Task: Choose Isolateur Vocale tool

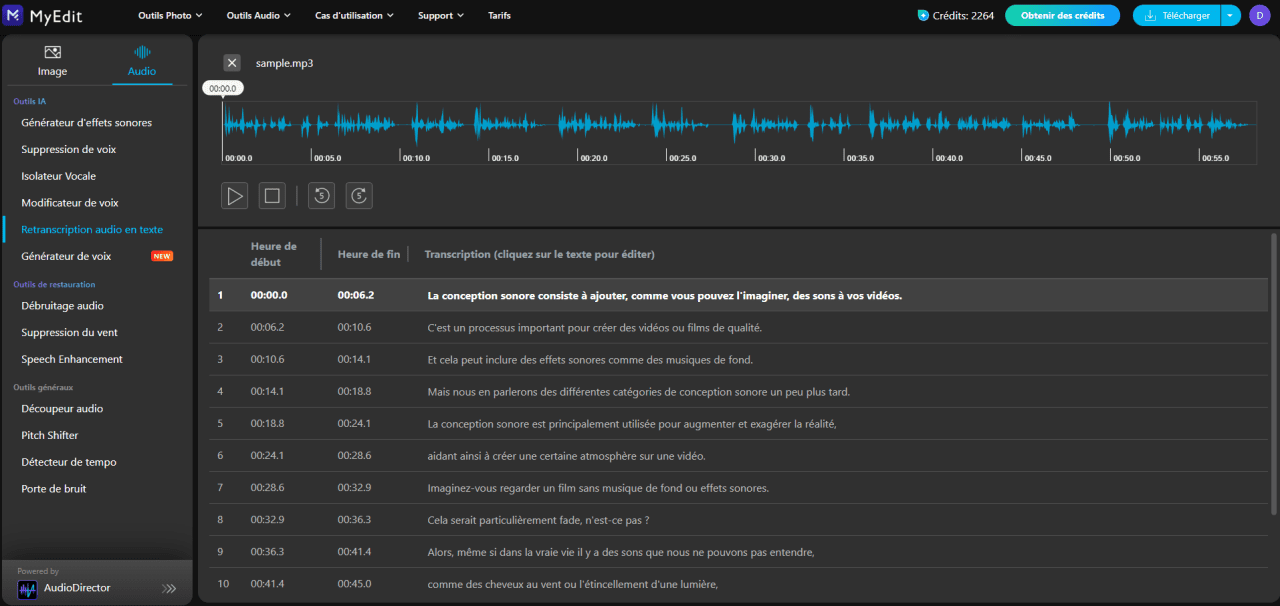Action: coord(59,176)
